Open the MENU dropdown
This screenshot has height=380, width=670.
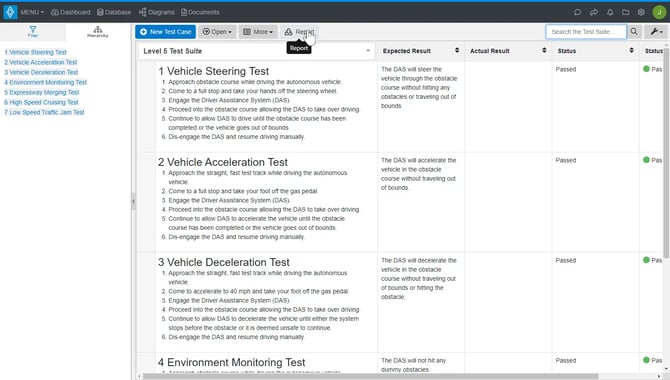pyautogui.click(x=32, y=12)
